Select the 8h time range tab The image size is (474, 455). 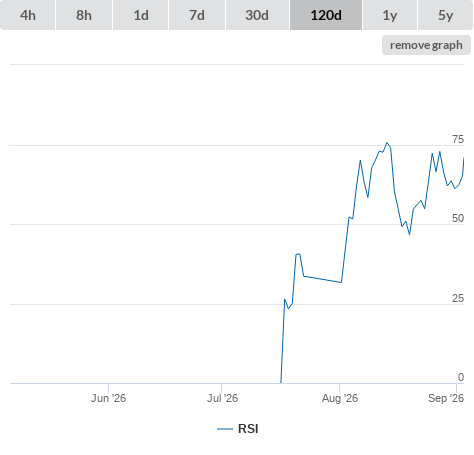84,15
